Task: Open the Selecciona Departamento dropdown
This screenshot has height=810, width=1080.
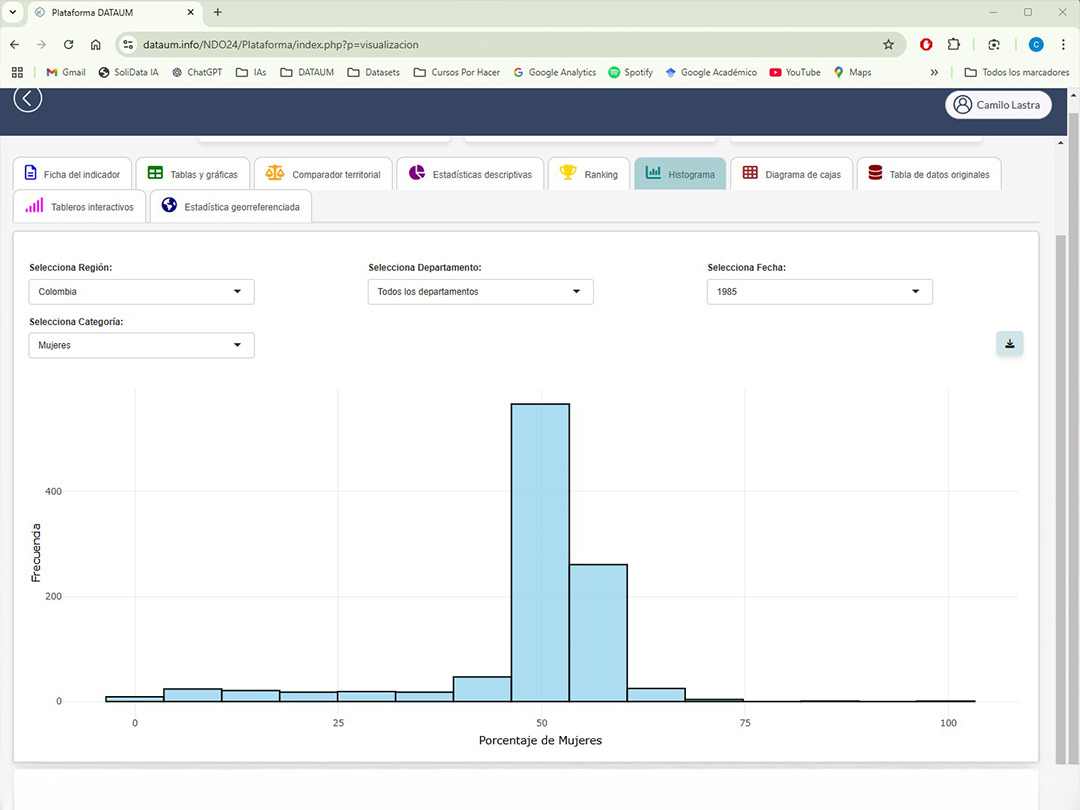Action: tap(480, 292)
